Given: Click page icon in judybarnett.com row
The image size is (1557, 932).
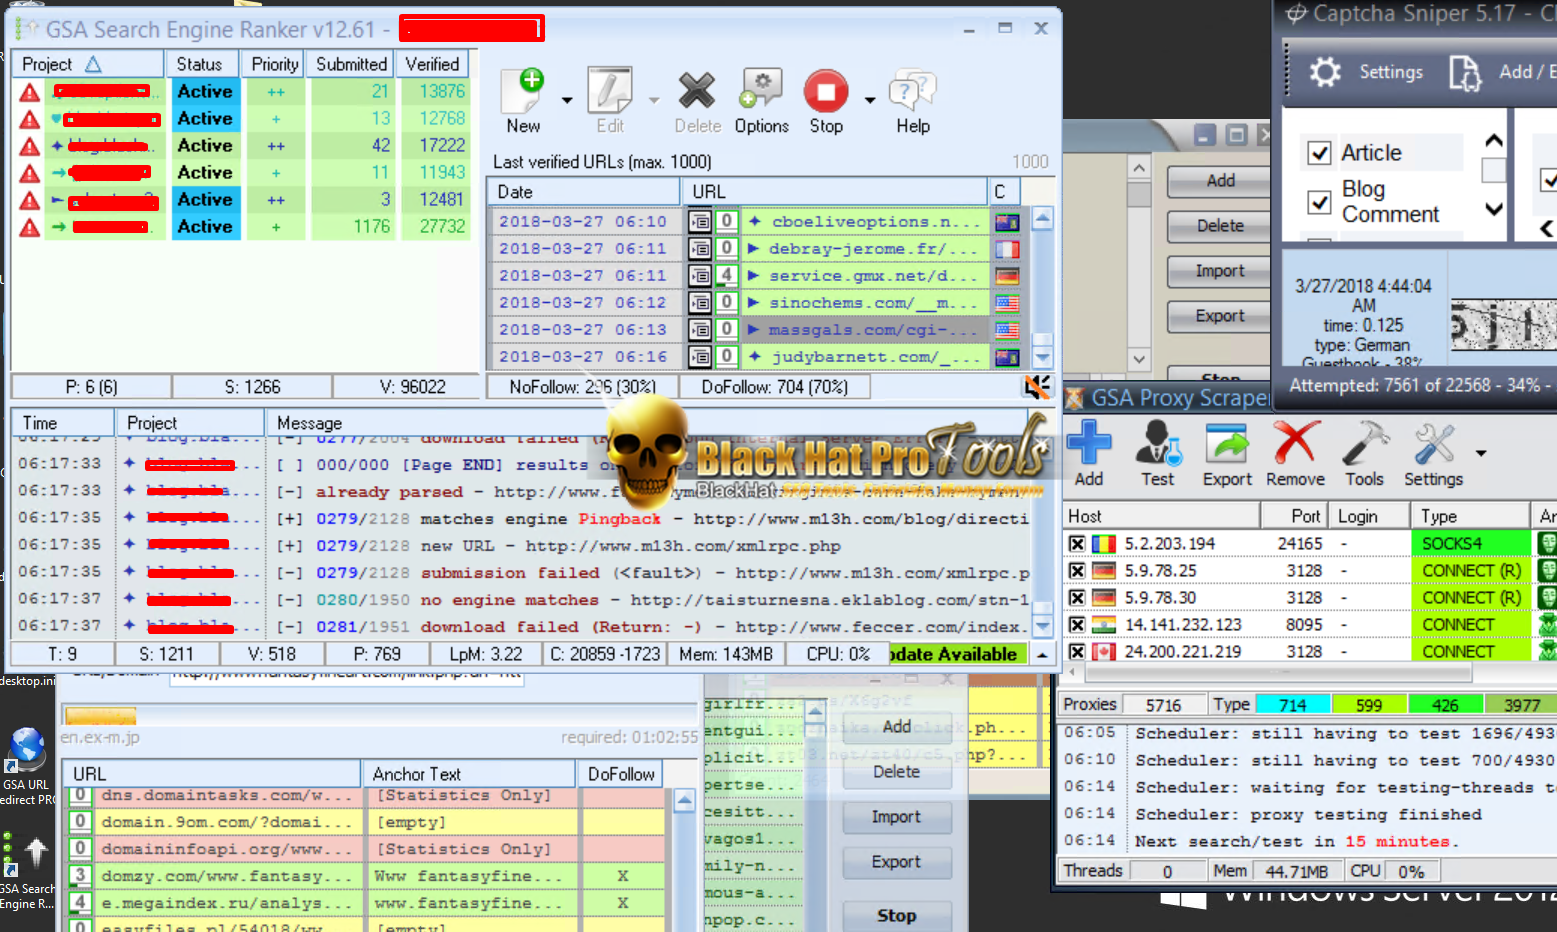Looking at the screenshot, I should pos(700,356).
